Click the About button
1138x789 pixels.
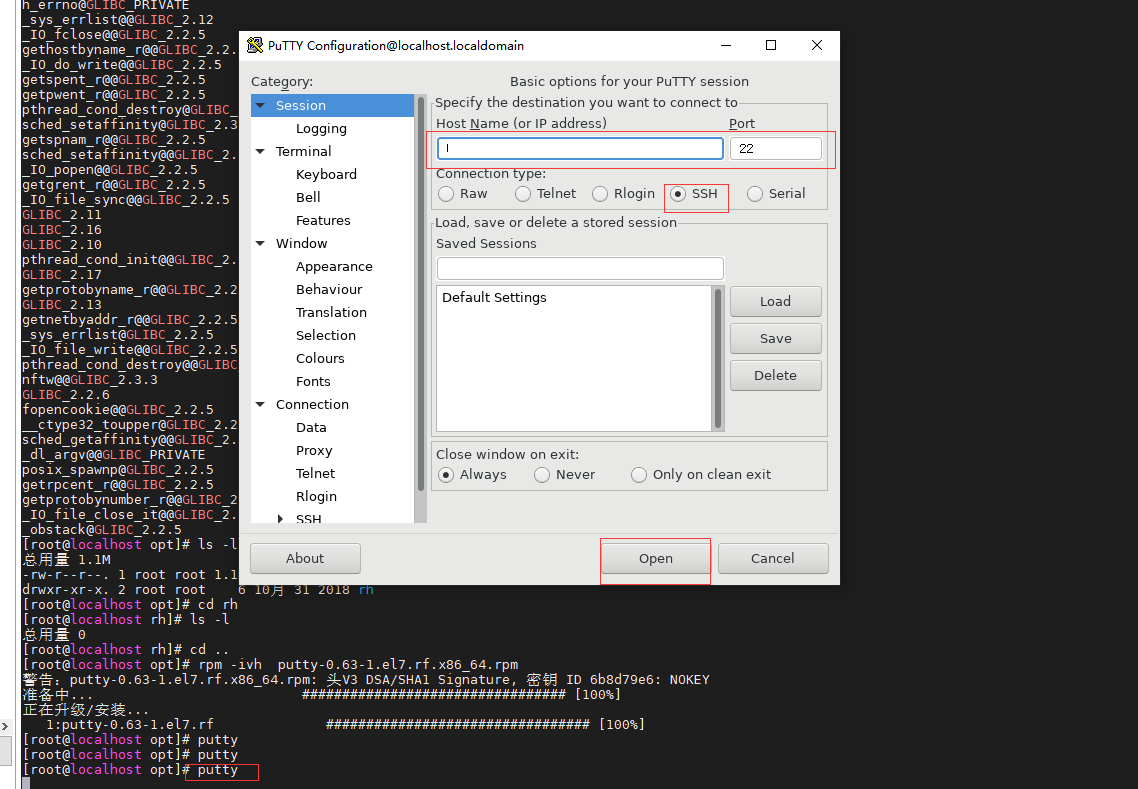tap(305, 559)
